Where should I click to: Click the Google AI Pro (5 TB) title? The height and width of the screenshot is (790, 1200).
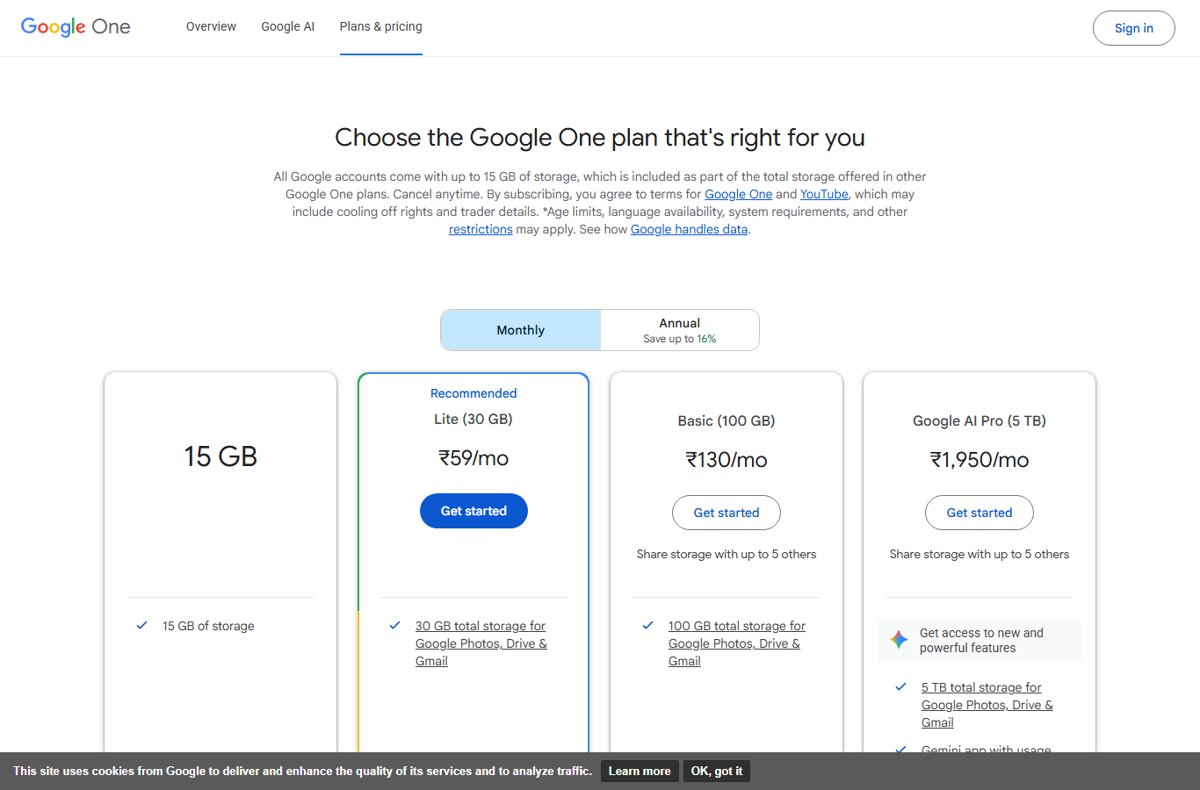coord(980,421)
